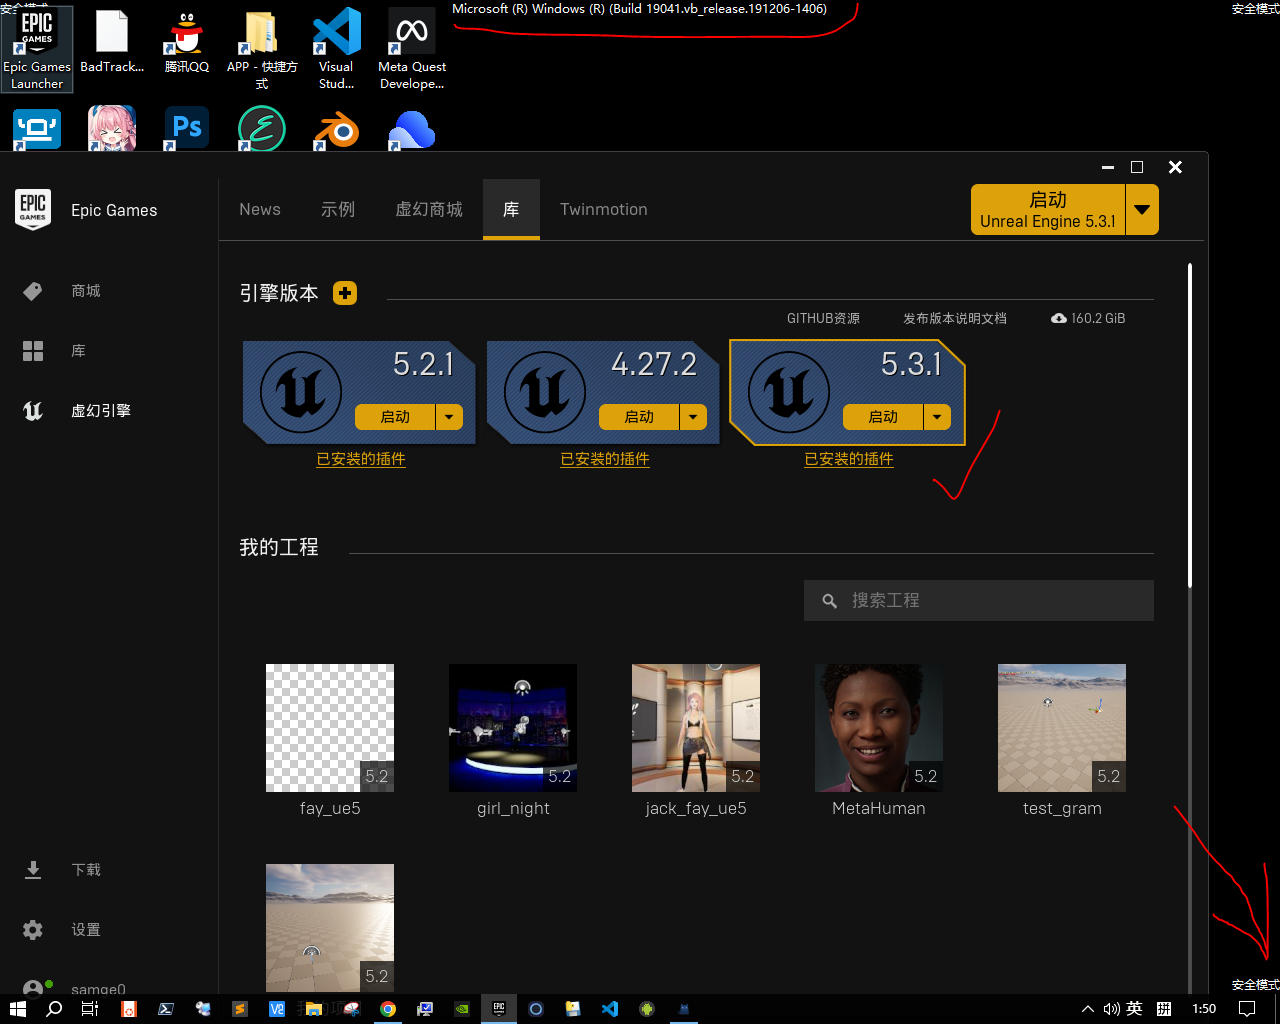Select the Blender desktop shortcut
The width and height of the screenshot is (1280, 1024).
coord(337,129)
